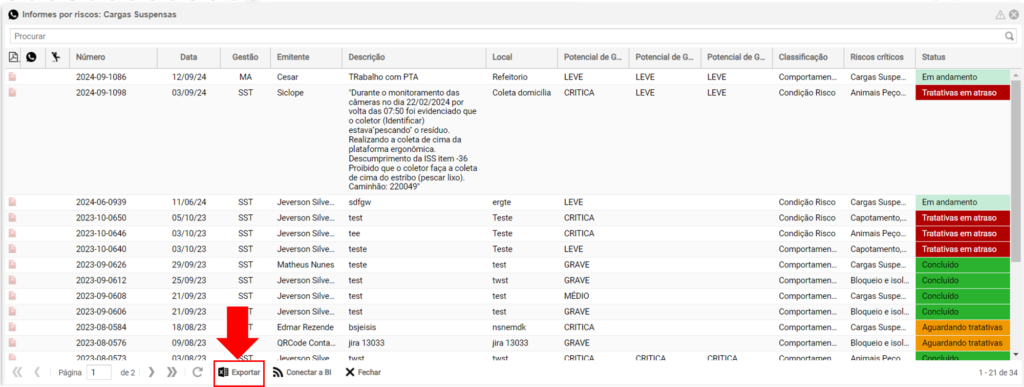This screenshot has height=387, width=1024.
Task: Select red 'Tratativas em atraso' status of 2024-09-1098
Action: (x=963, y=93)
